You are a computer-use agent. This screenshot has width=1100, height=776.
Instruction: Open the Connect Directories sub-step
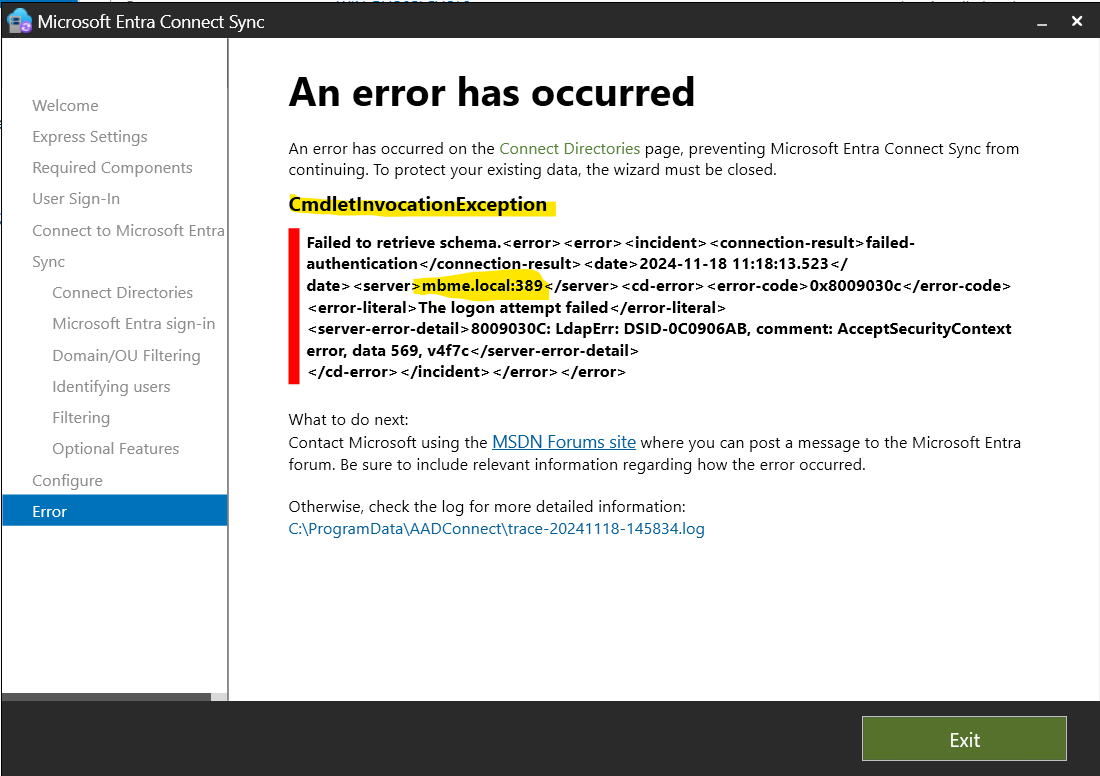pyautogui.click(x=123, y=293)
